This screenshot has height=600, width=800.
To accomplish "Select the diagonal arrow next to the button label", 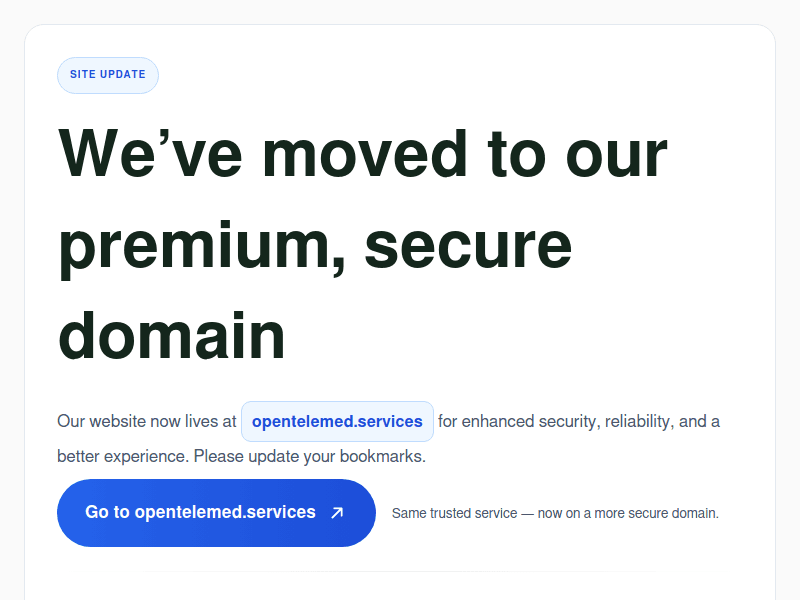I will click(337, 512).
